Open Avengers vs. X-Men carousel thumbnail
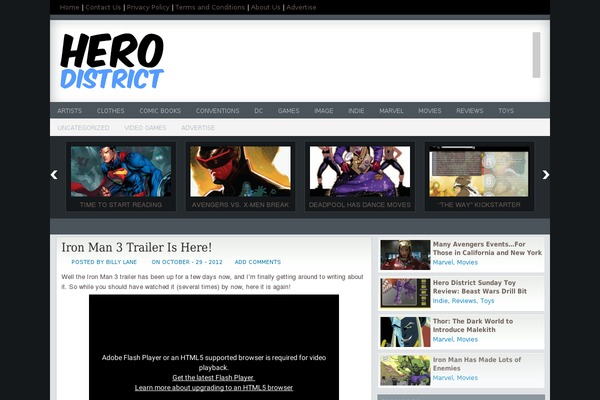The width and height of the screenshot is (600, 400). (x=240, y=171)
